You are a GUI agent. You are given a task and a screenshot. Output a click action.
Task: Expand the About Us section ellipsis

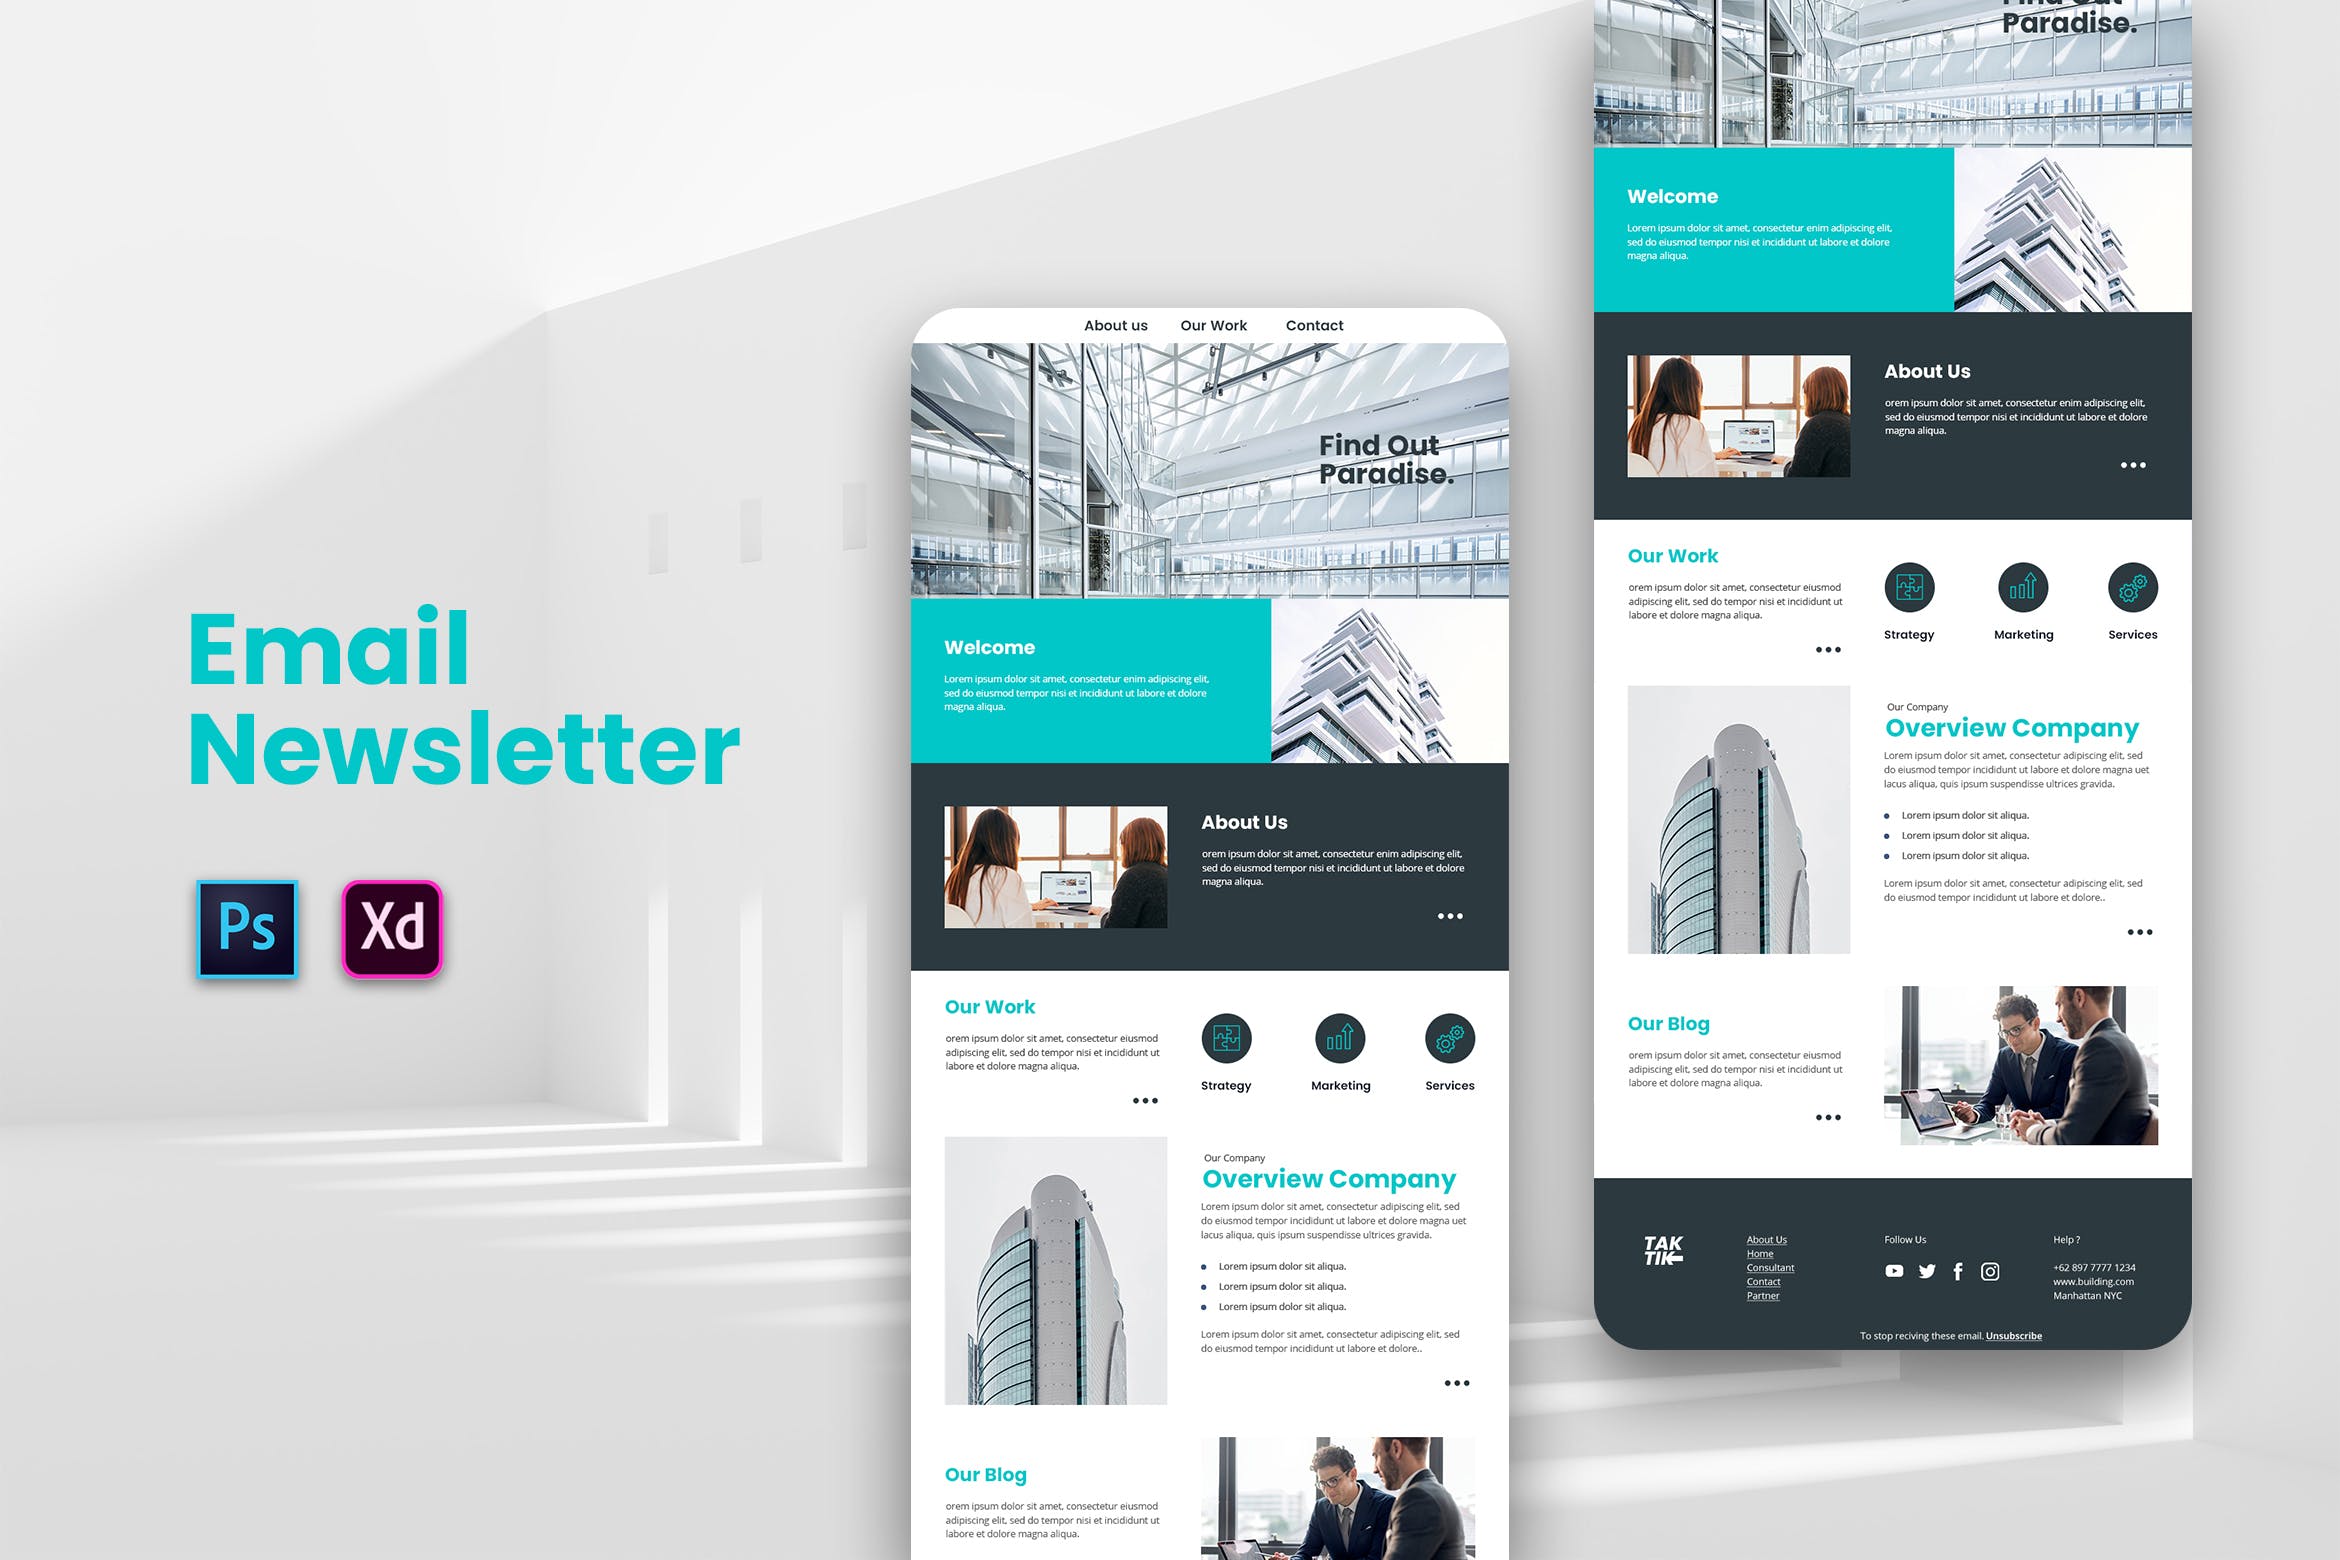(1449, 916)
